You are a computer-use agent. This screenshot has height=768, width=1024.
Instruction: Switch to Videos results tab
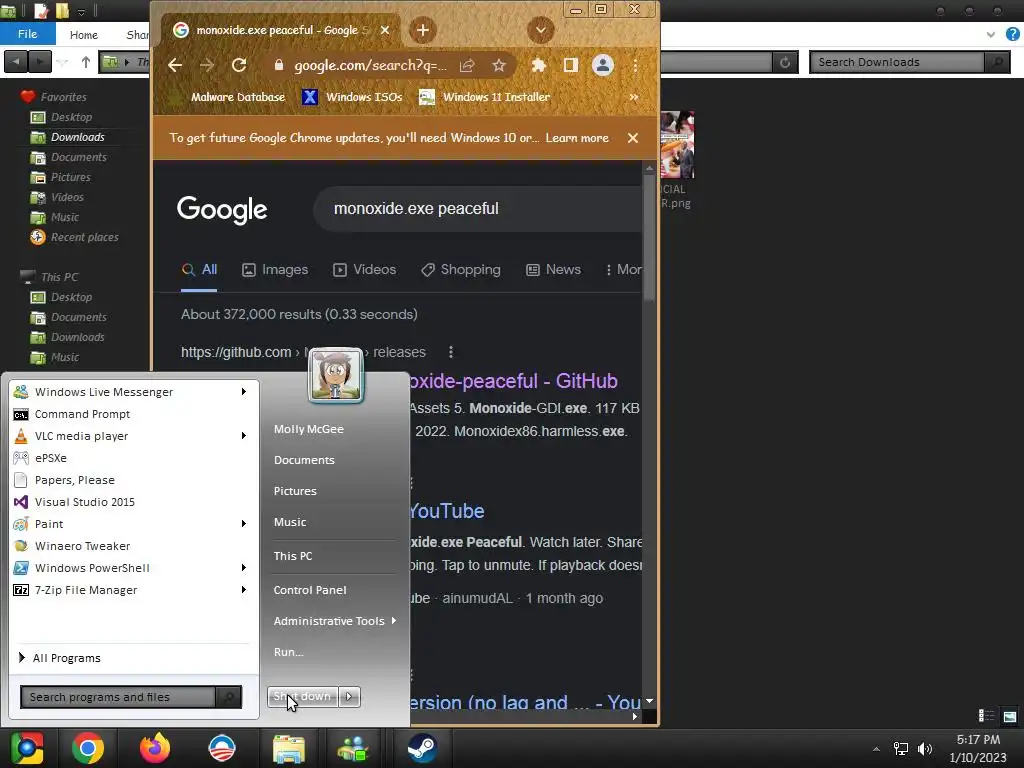point(364,270)
